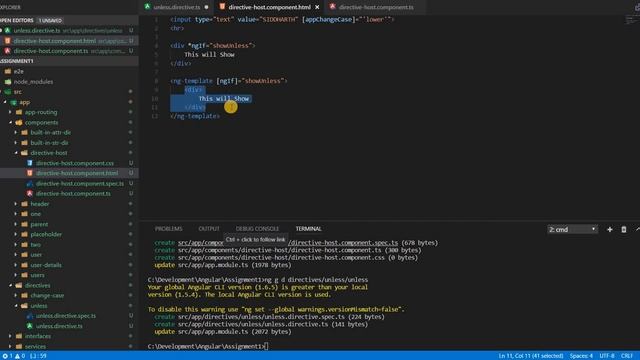Open the OUTPUT panel tab
640x360 pixels.
point(209,229)
